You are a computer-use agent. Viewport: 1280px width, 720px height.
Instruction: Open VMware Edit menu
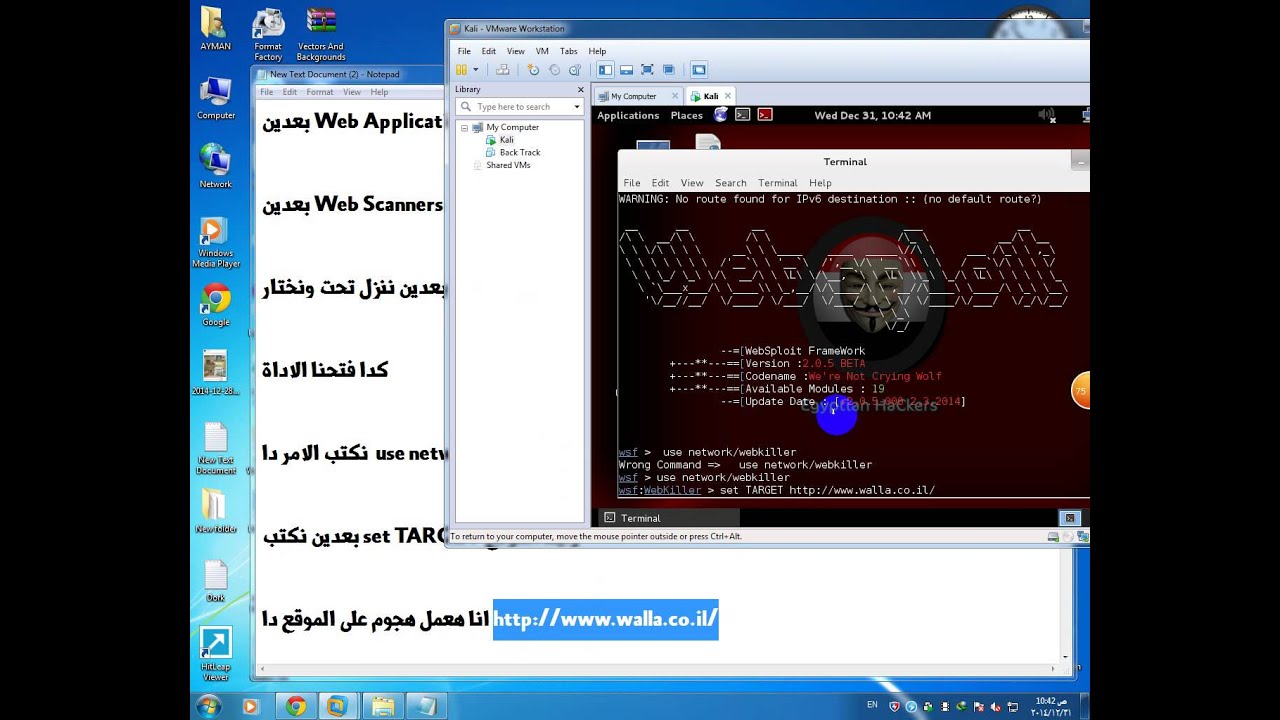488,51
